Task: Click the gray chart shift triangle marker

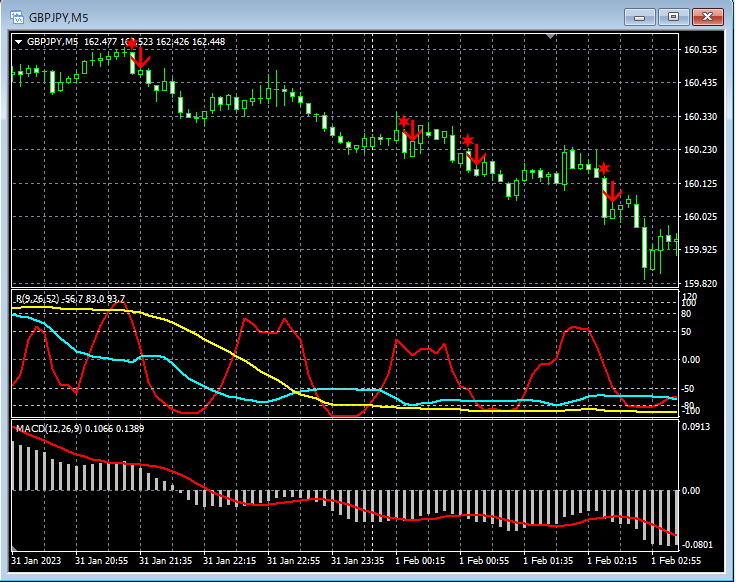Action: click(550, 36)
